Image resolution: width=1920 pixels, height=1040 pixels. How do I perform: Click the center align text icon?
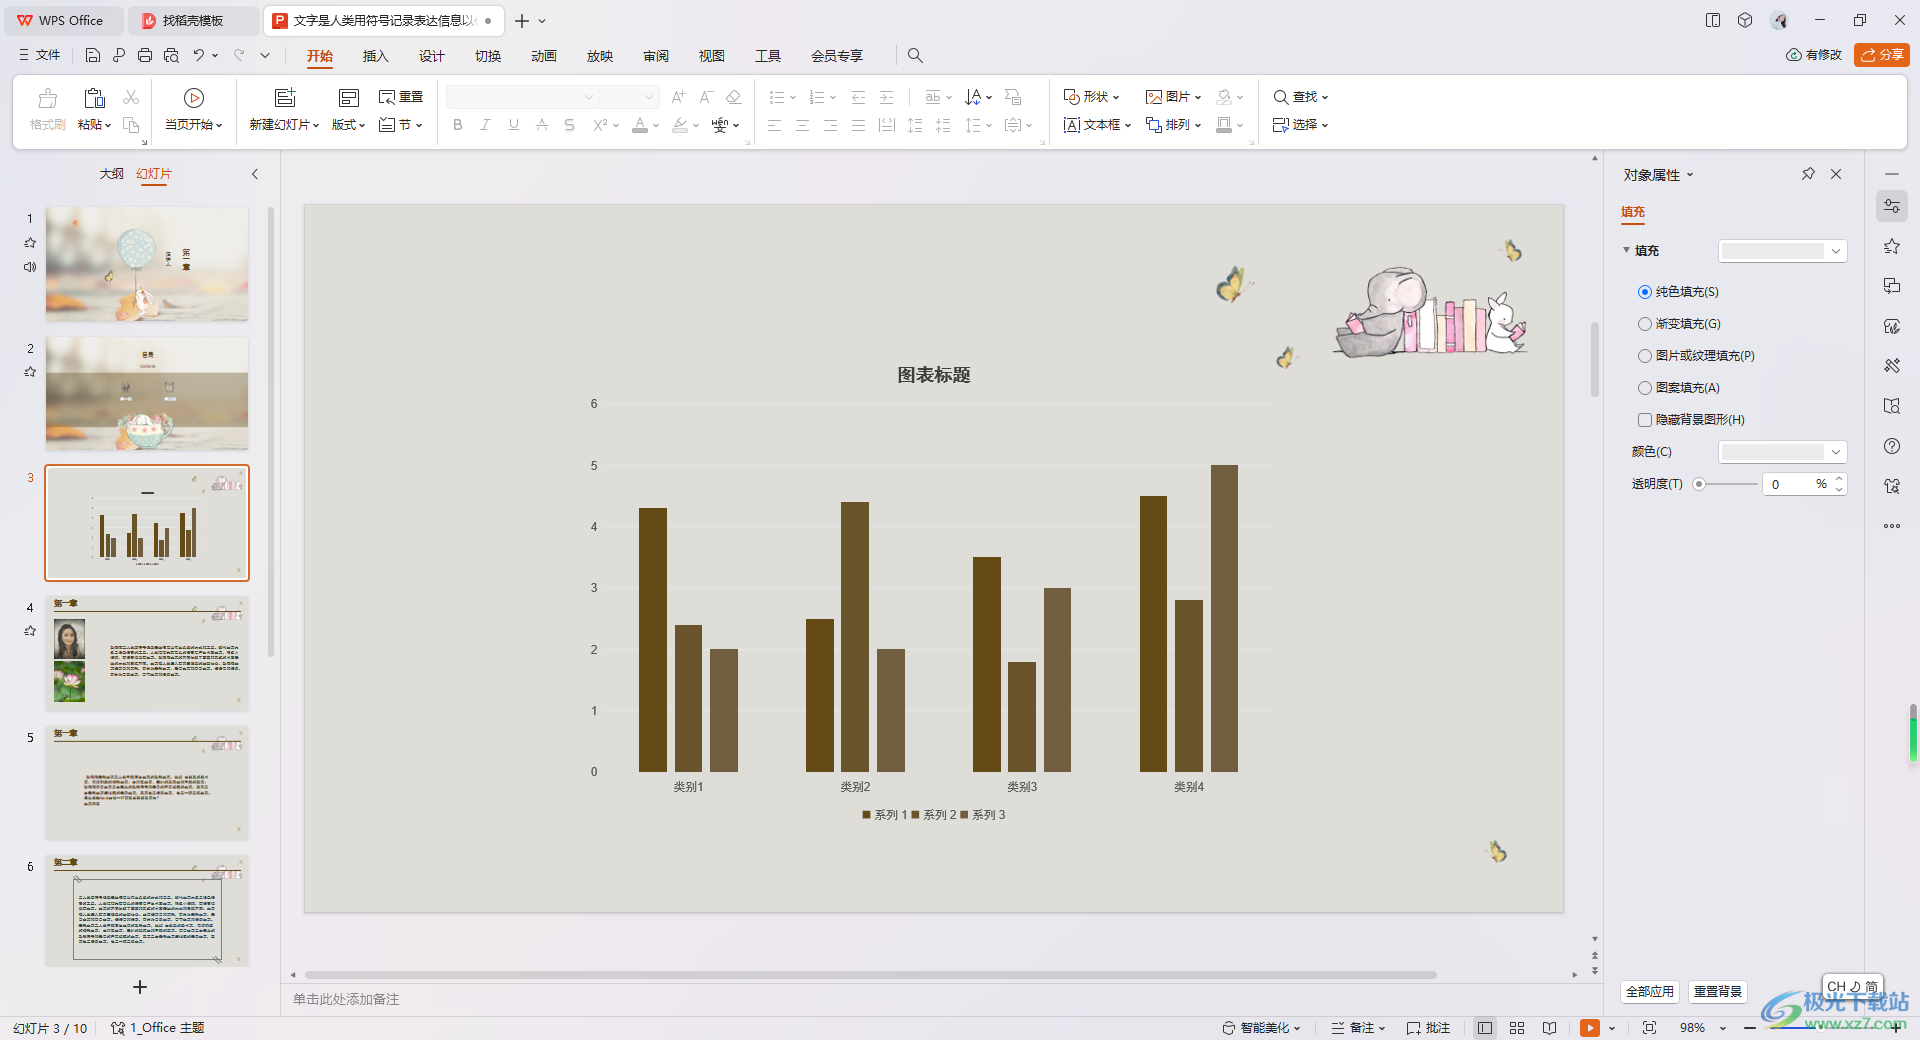click(x=802, y=125)
